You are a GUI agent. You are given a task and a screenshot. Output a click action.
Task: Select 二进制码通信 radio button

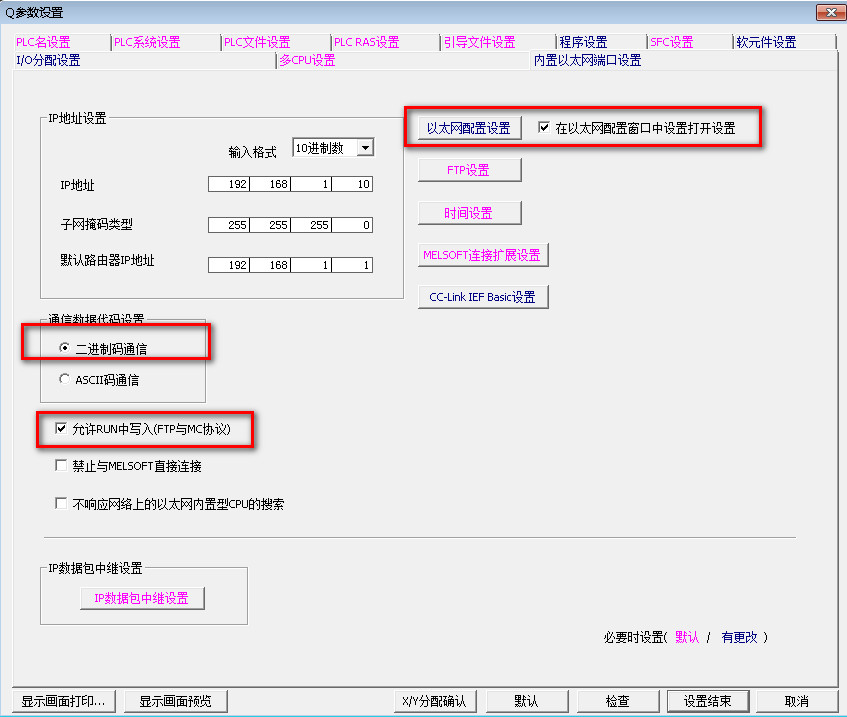point(65,348)
